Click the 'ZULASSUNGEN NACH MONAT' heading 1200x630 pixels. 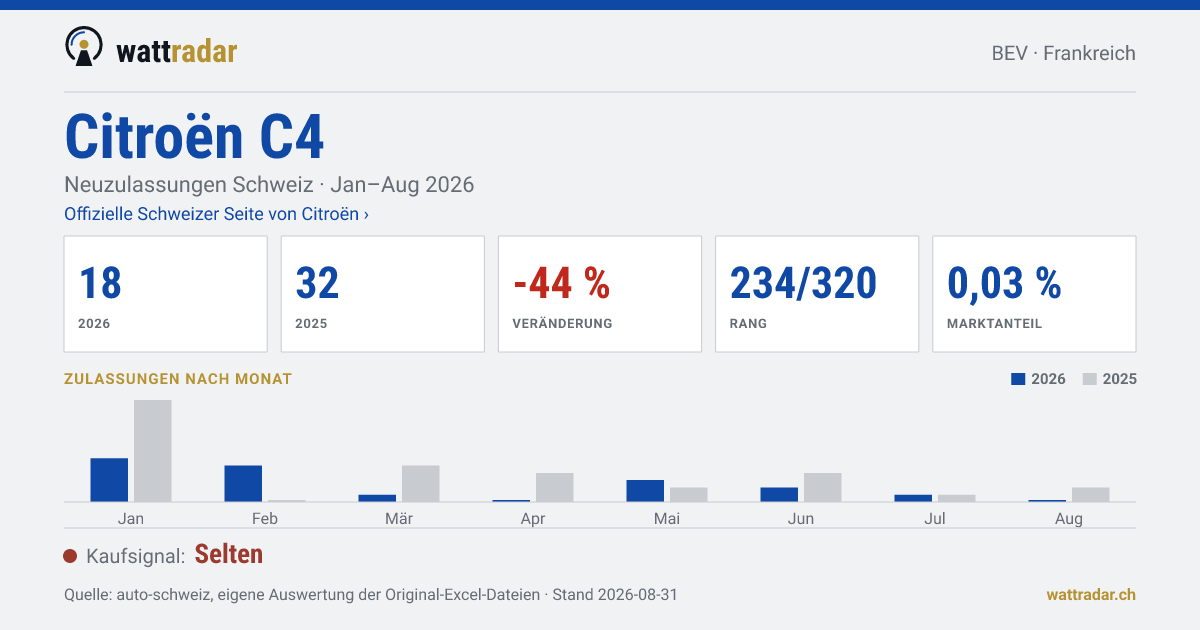(178, 379)
